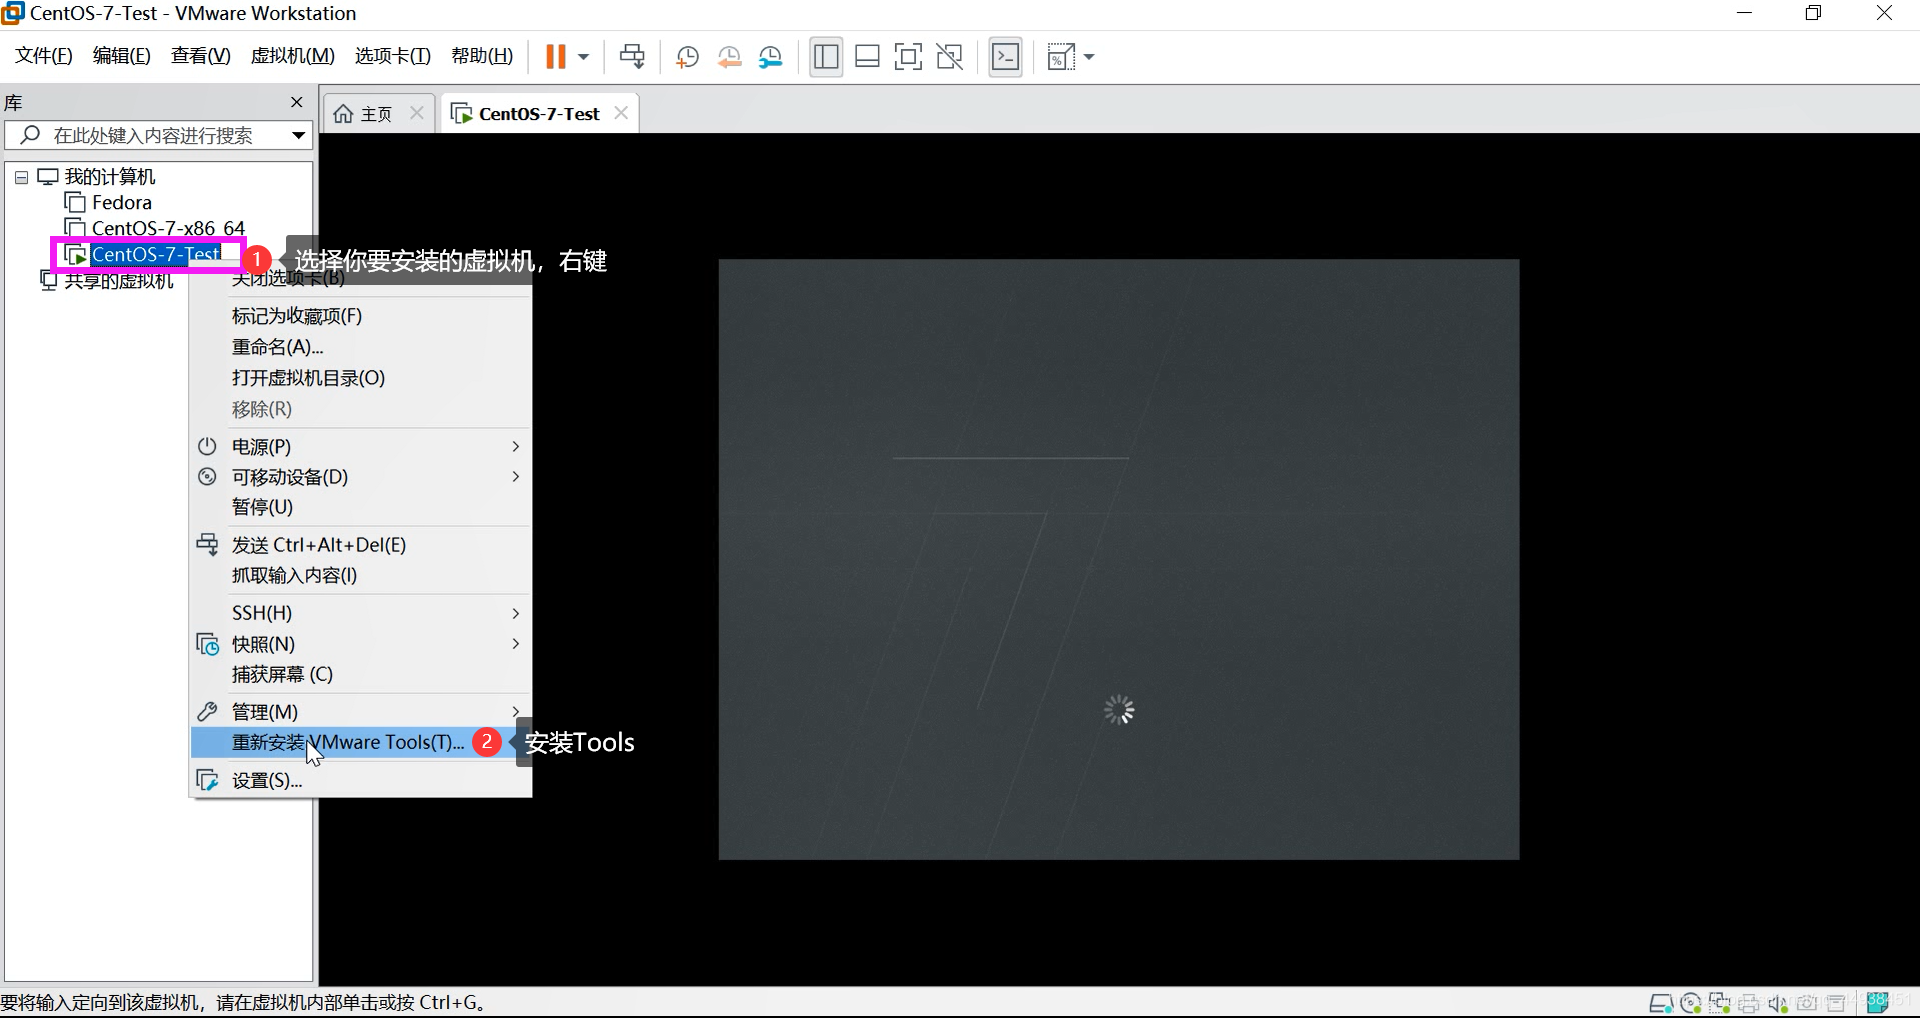Viewport: 1920px width, 1018px height.
Task: Choose 发送 Ctrl+Alt+Del(E) menu entry
Action: 360,545
